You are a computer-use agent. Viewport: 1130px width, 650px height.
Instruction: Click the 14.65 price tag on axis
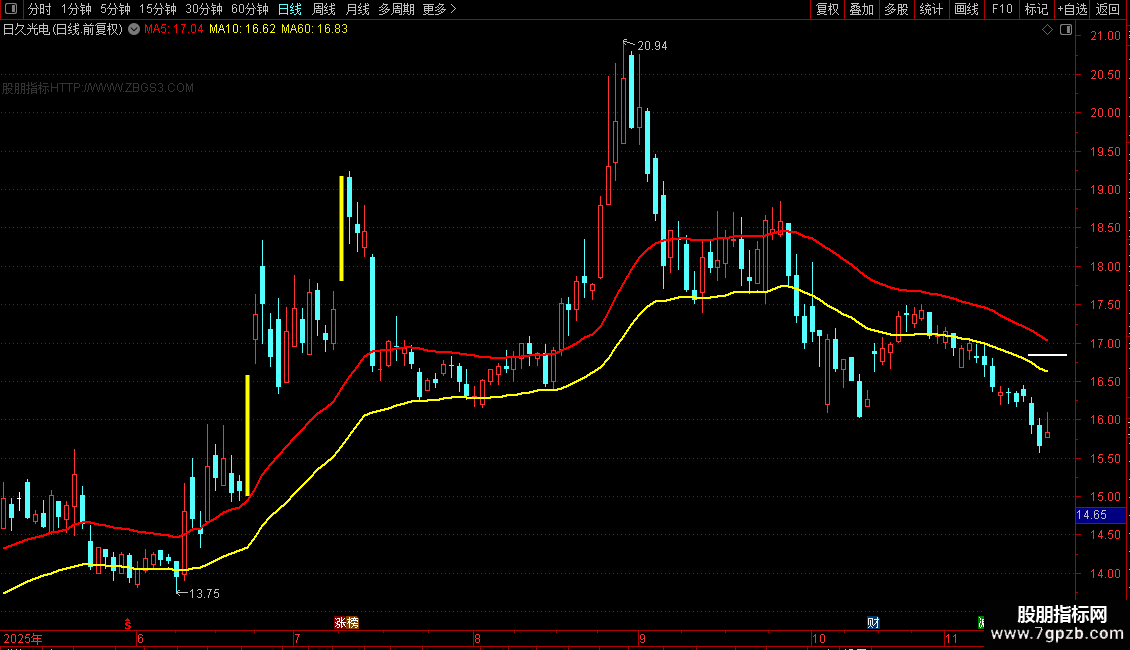pos(1100,515)
